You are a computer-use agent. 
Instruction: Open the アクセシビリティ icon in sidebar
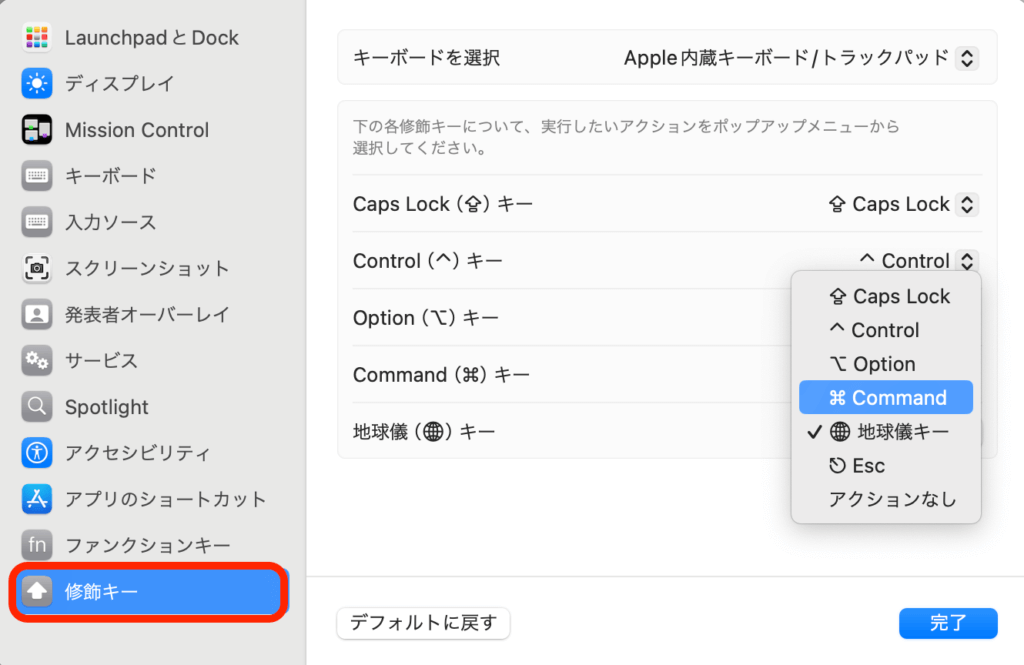37,453
